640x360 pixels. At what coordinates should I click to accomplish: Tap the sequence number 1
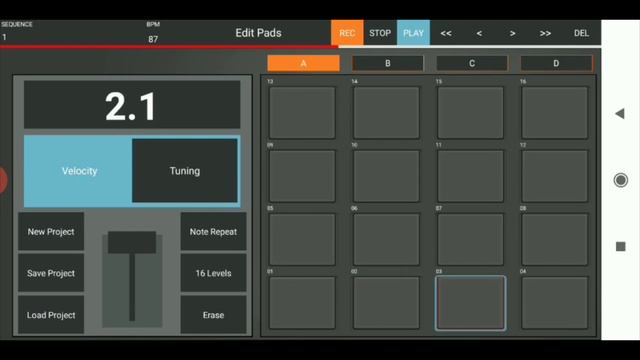(x=4, y=37)
